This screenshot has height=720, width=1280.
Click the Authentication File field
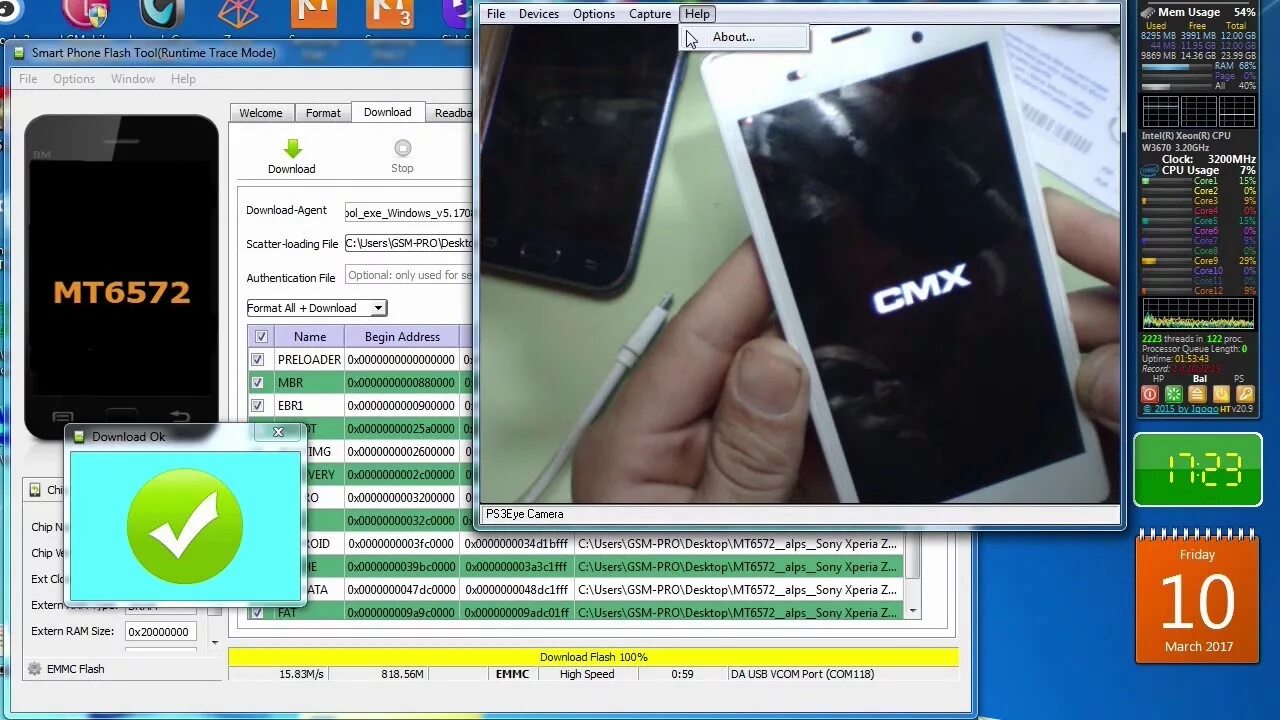(x=409, y=275)
